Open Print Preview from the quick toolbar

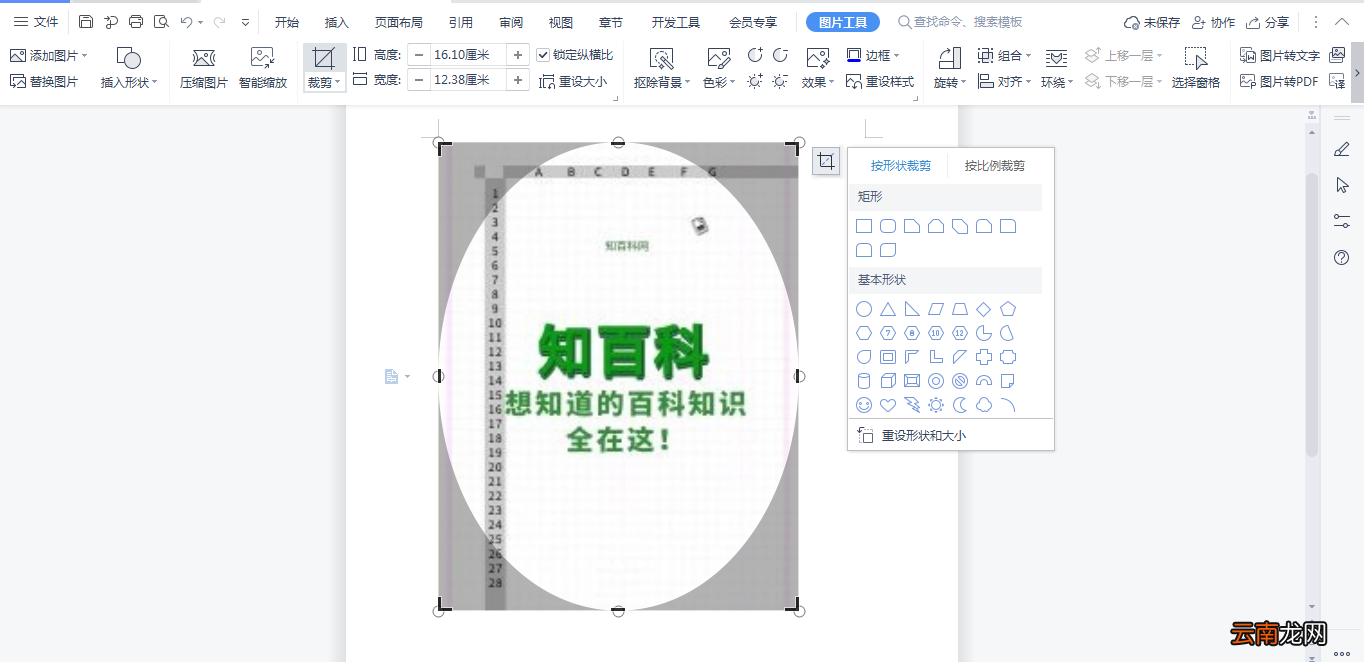click(161, 22)
